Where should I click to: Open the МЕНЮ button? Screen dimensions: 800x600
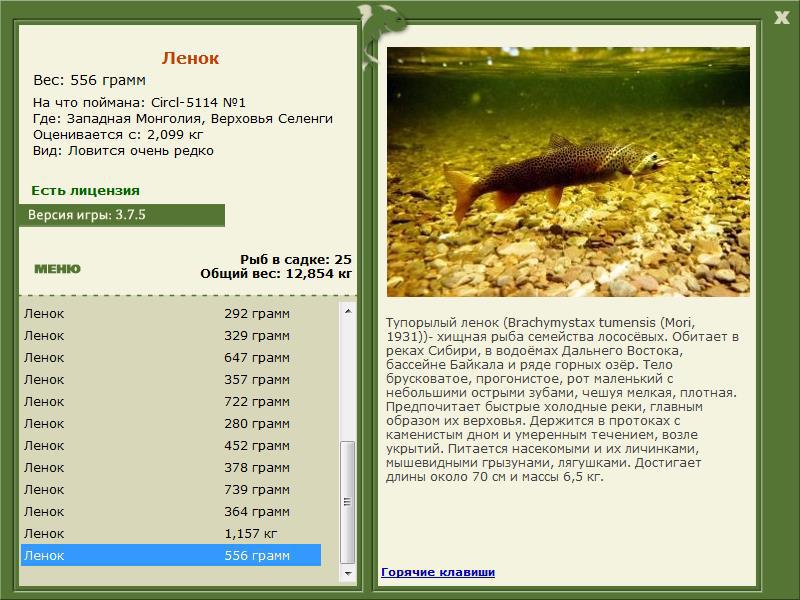57,269
